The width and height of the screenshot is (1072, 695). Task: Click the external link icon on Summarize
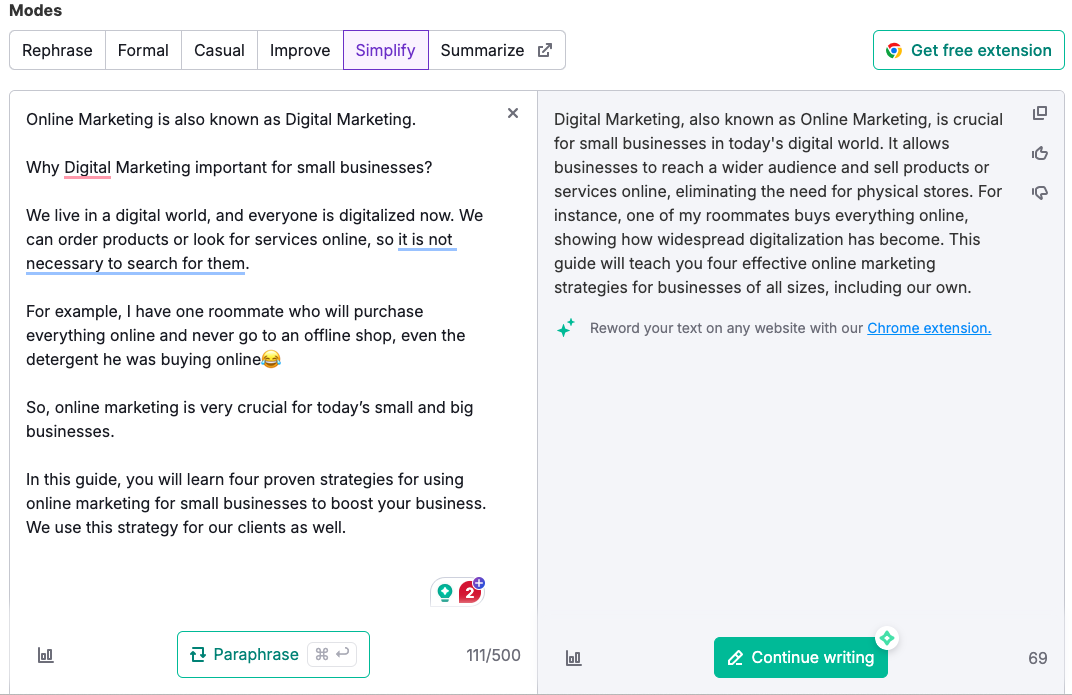(543, 49)
